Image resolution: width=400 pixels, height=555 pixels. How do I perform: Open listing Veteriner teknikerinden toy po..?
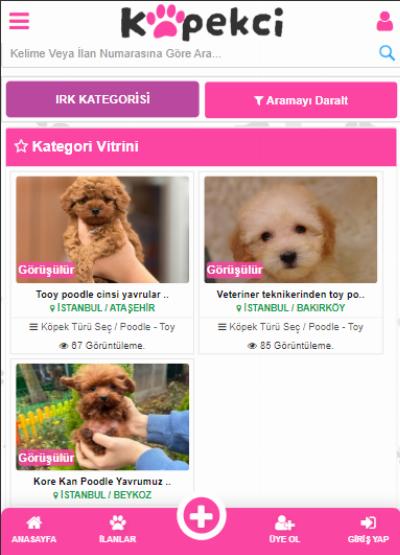[291, 294]
